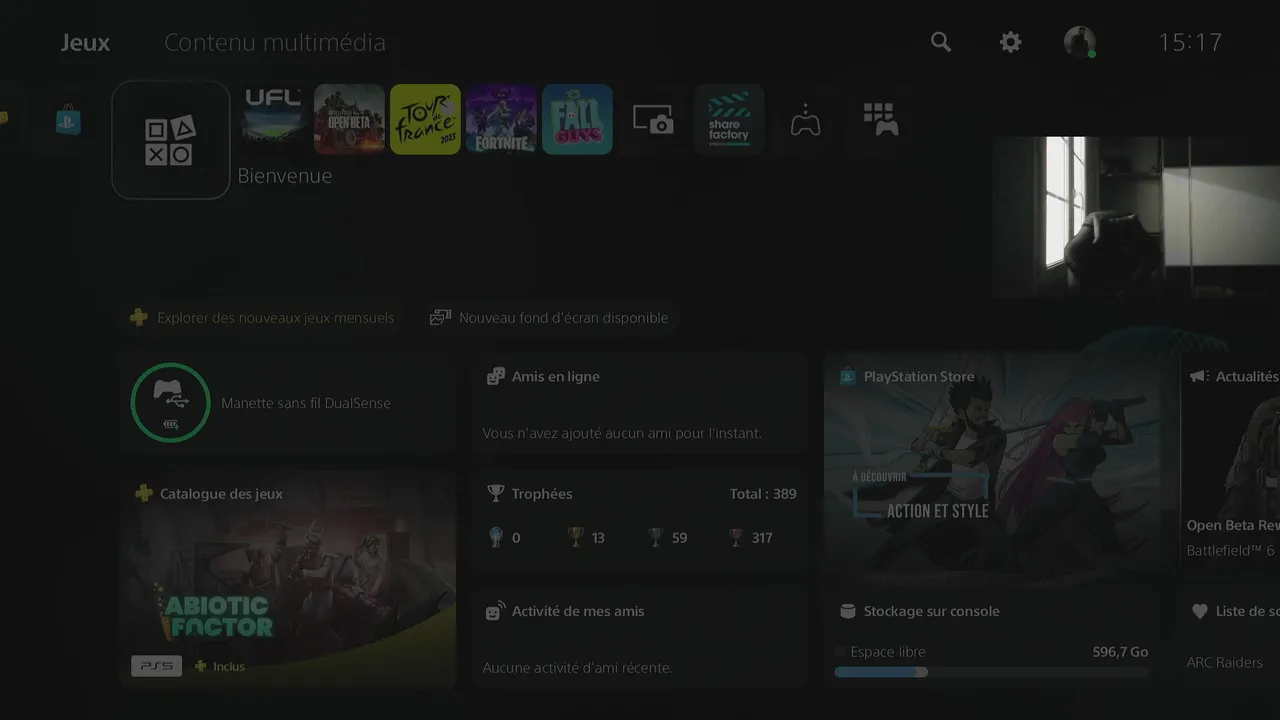Click the ARC Raiders wishlist entry
1280x720 pixels.
coord(1224,662)
